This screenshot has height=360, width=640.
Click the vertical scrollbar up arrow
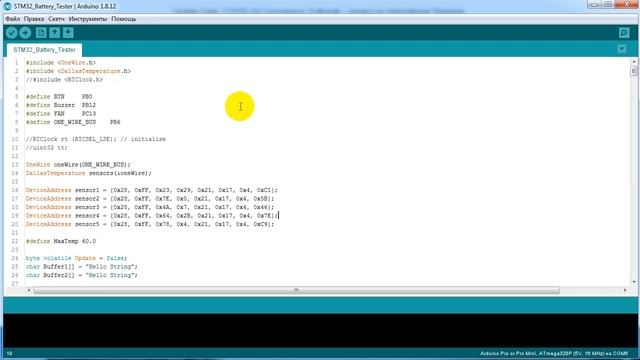[x=633, y=61]
